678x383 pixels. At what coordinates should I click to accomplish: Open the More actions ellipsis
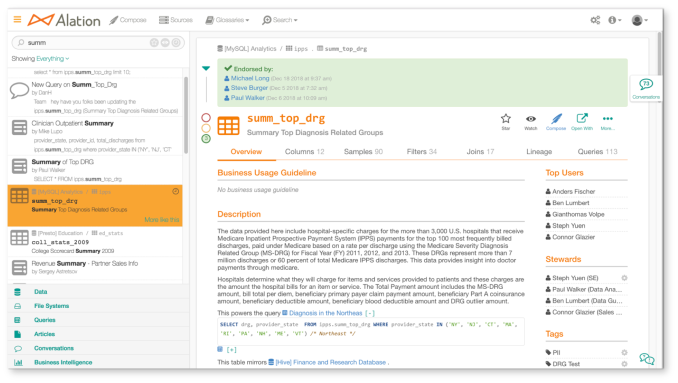pos(608,118)
